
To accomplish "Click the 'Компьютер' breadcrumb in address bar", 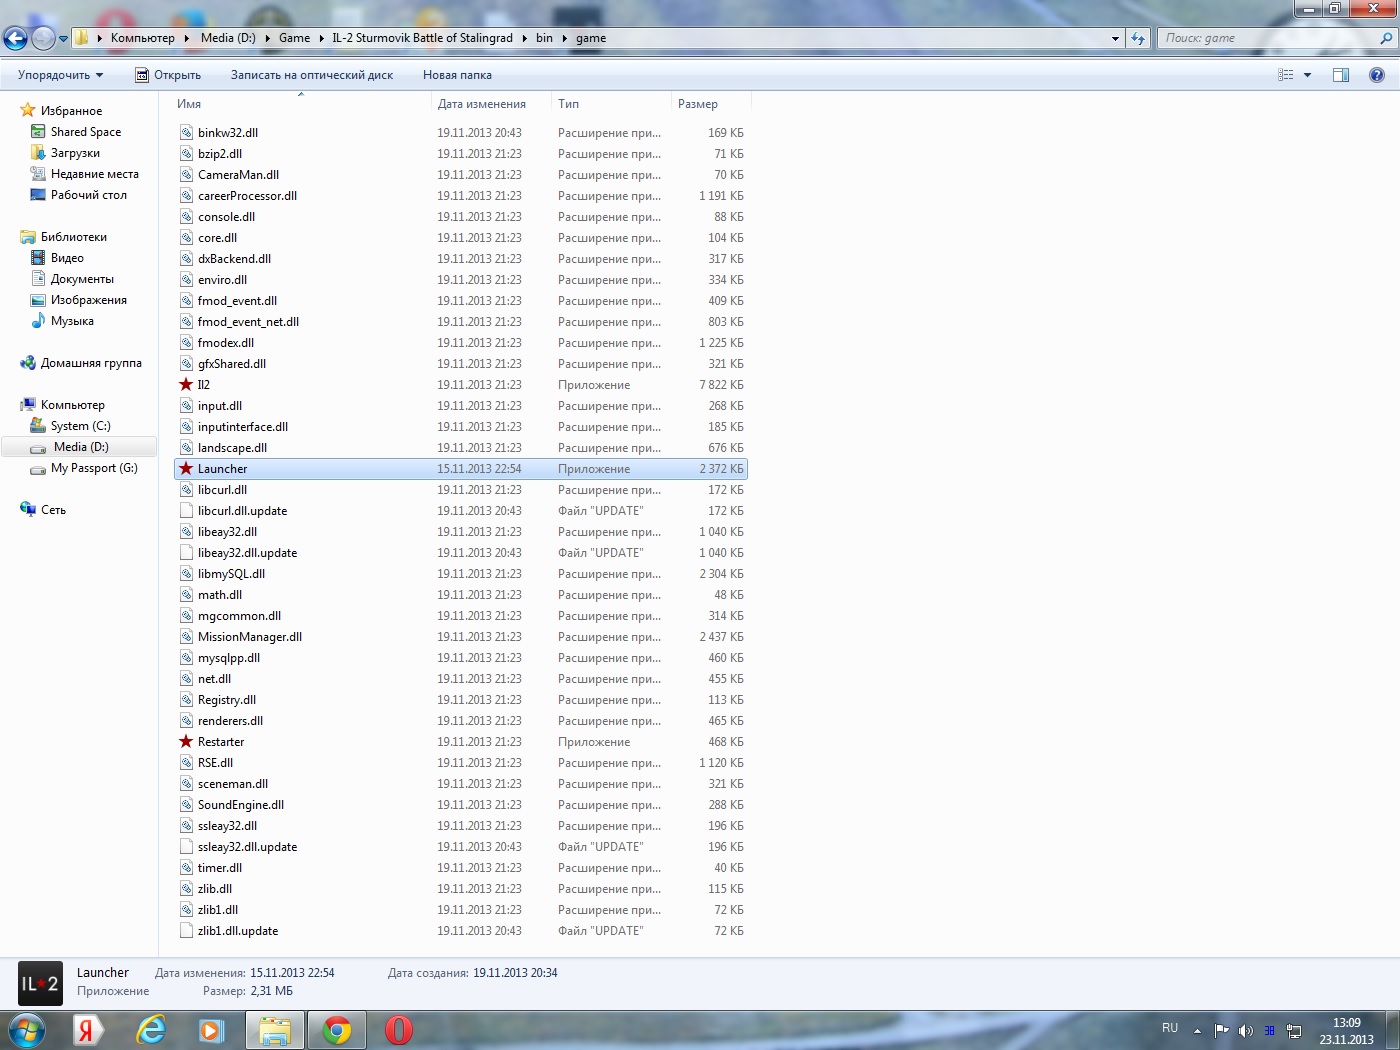I will (x=142, y=38).
